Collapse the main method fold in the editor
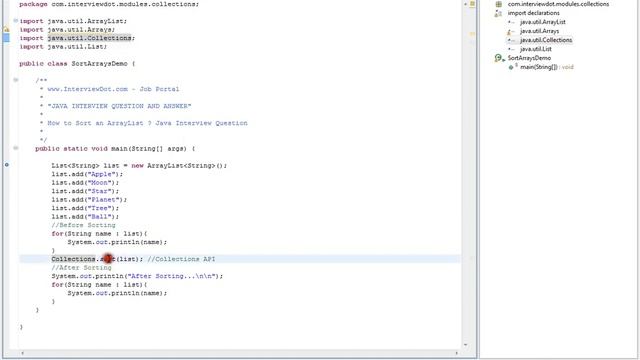640x360 pixels. click(x=16, y=148)
